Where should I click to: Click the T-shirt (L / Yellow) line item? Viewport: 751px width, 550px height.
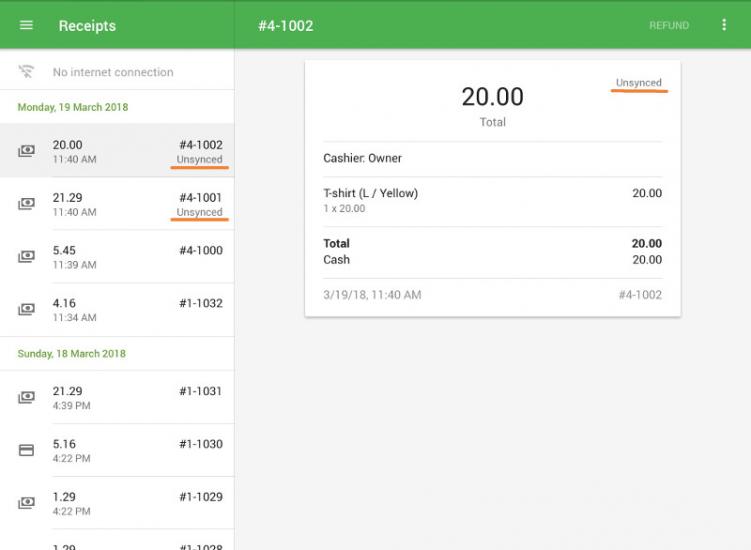coord(371,194)
